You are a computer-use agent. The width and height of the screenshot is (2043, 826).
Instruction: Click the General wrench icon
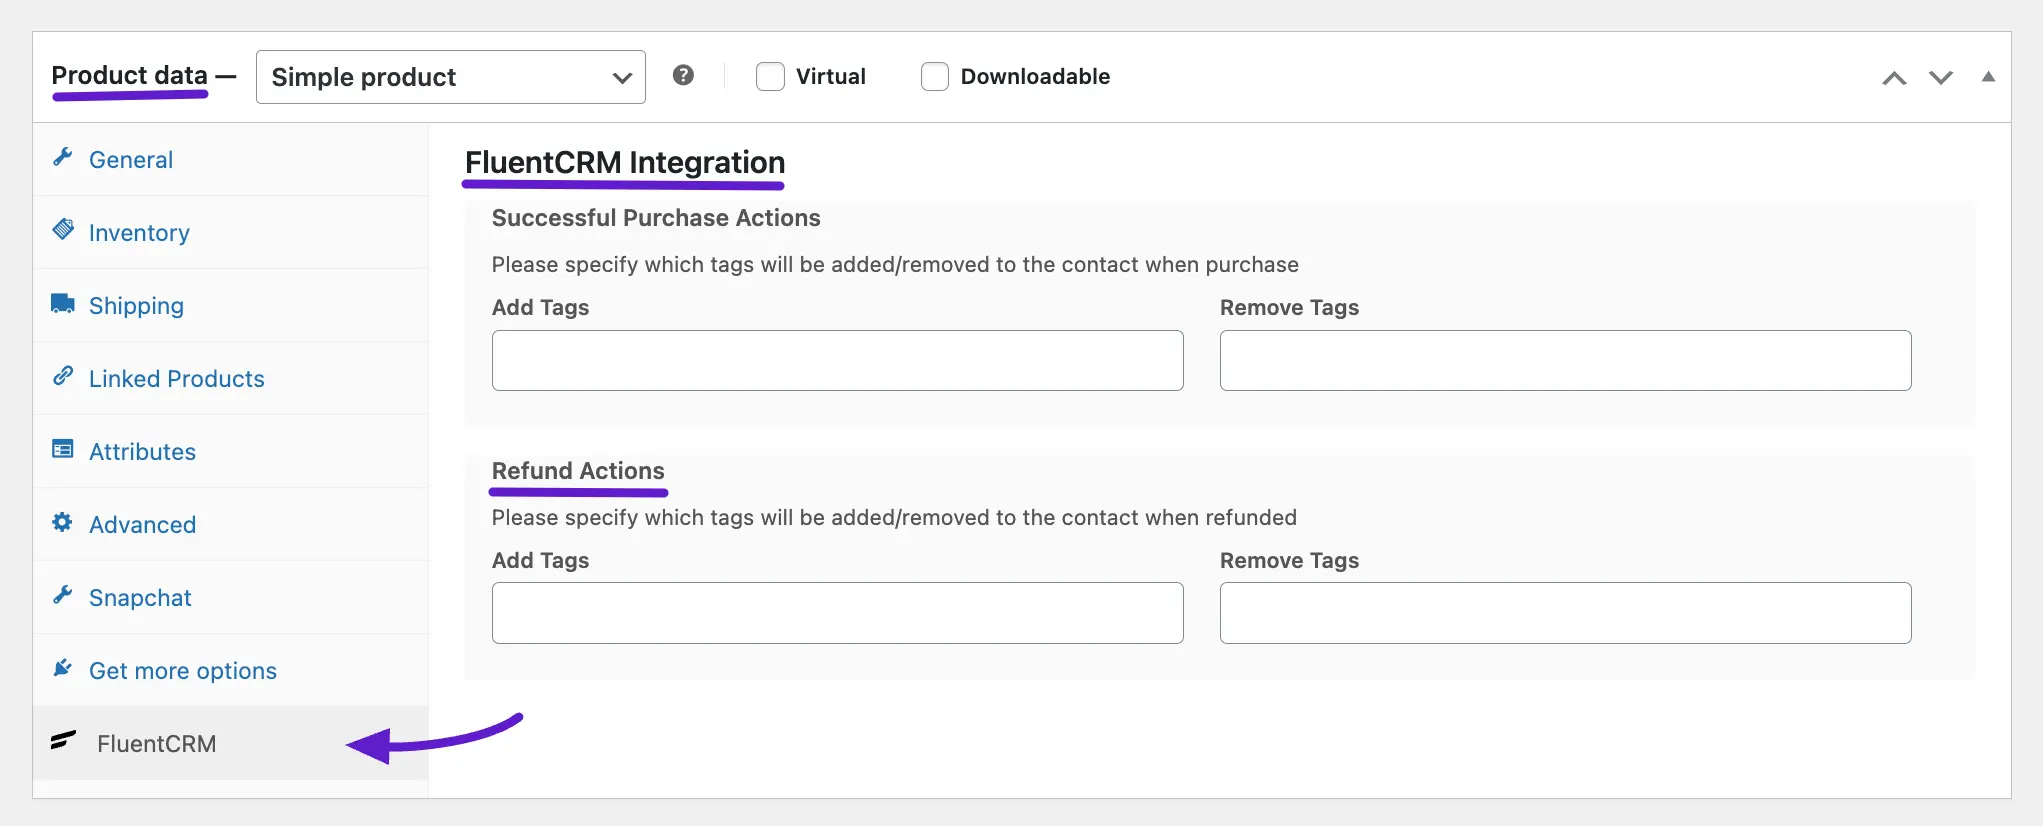[x=63, y=157]
